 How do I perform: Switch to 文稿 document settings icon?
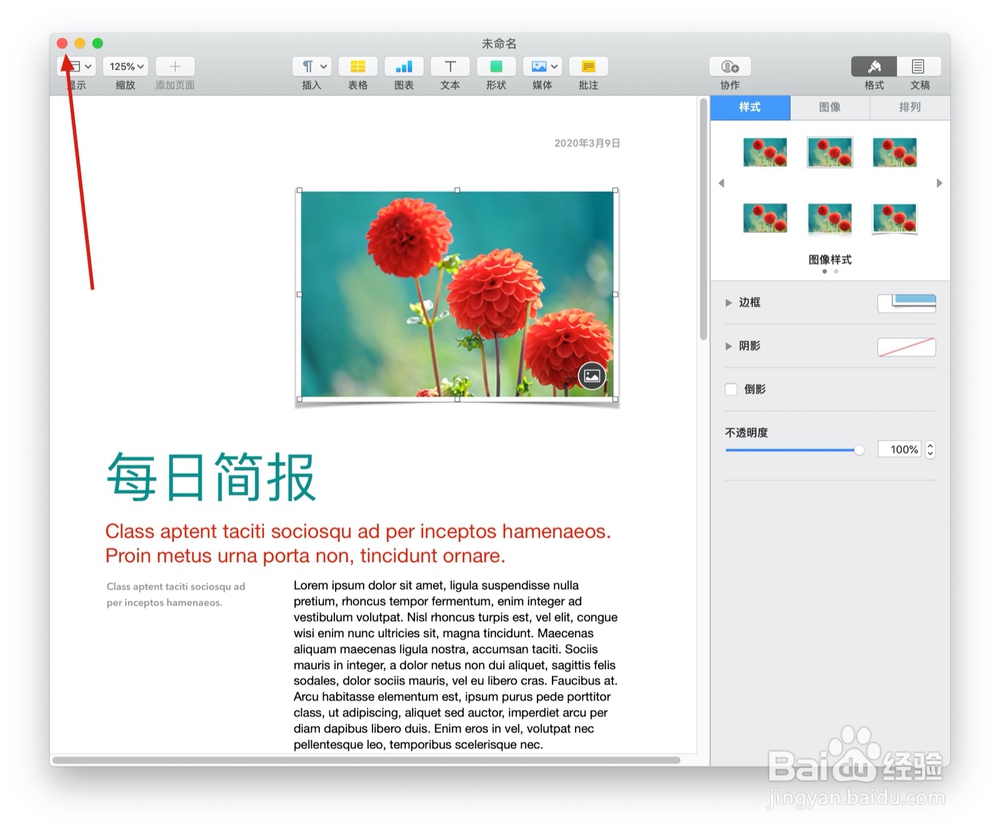(919, 66)
